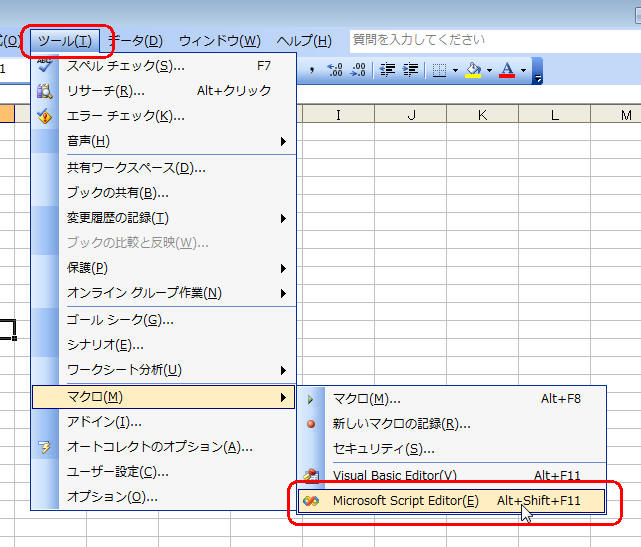Screen dimensions: 641x547
Task: Select column K header
Action: click(482, 115)
